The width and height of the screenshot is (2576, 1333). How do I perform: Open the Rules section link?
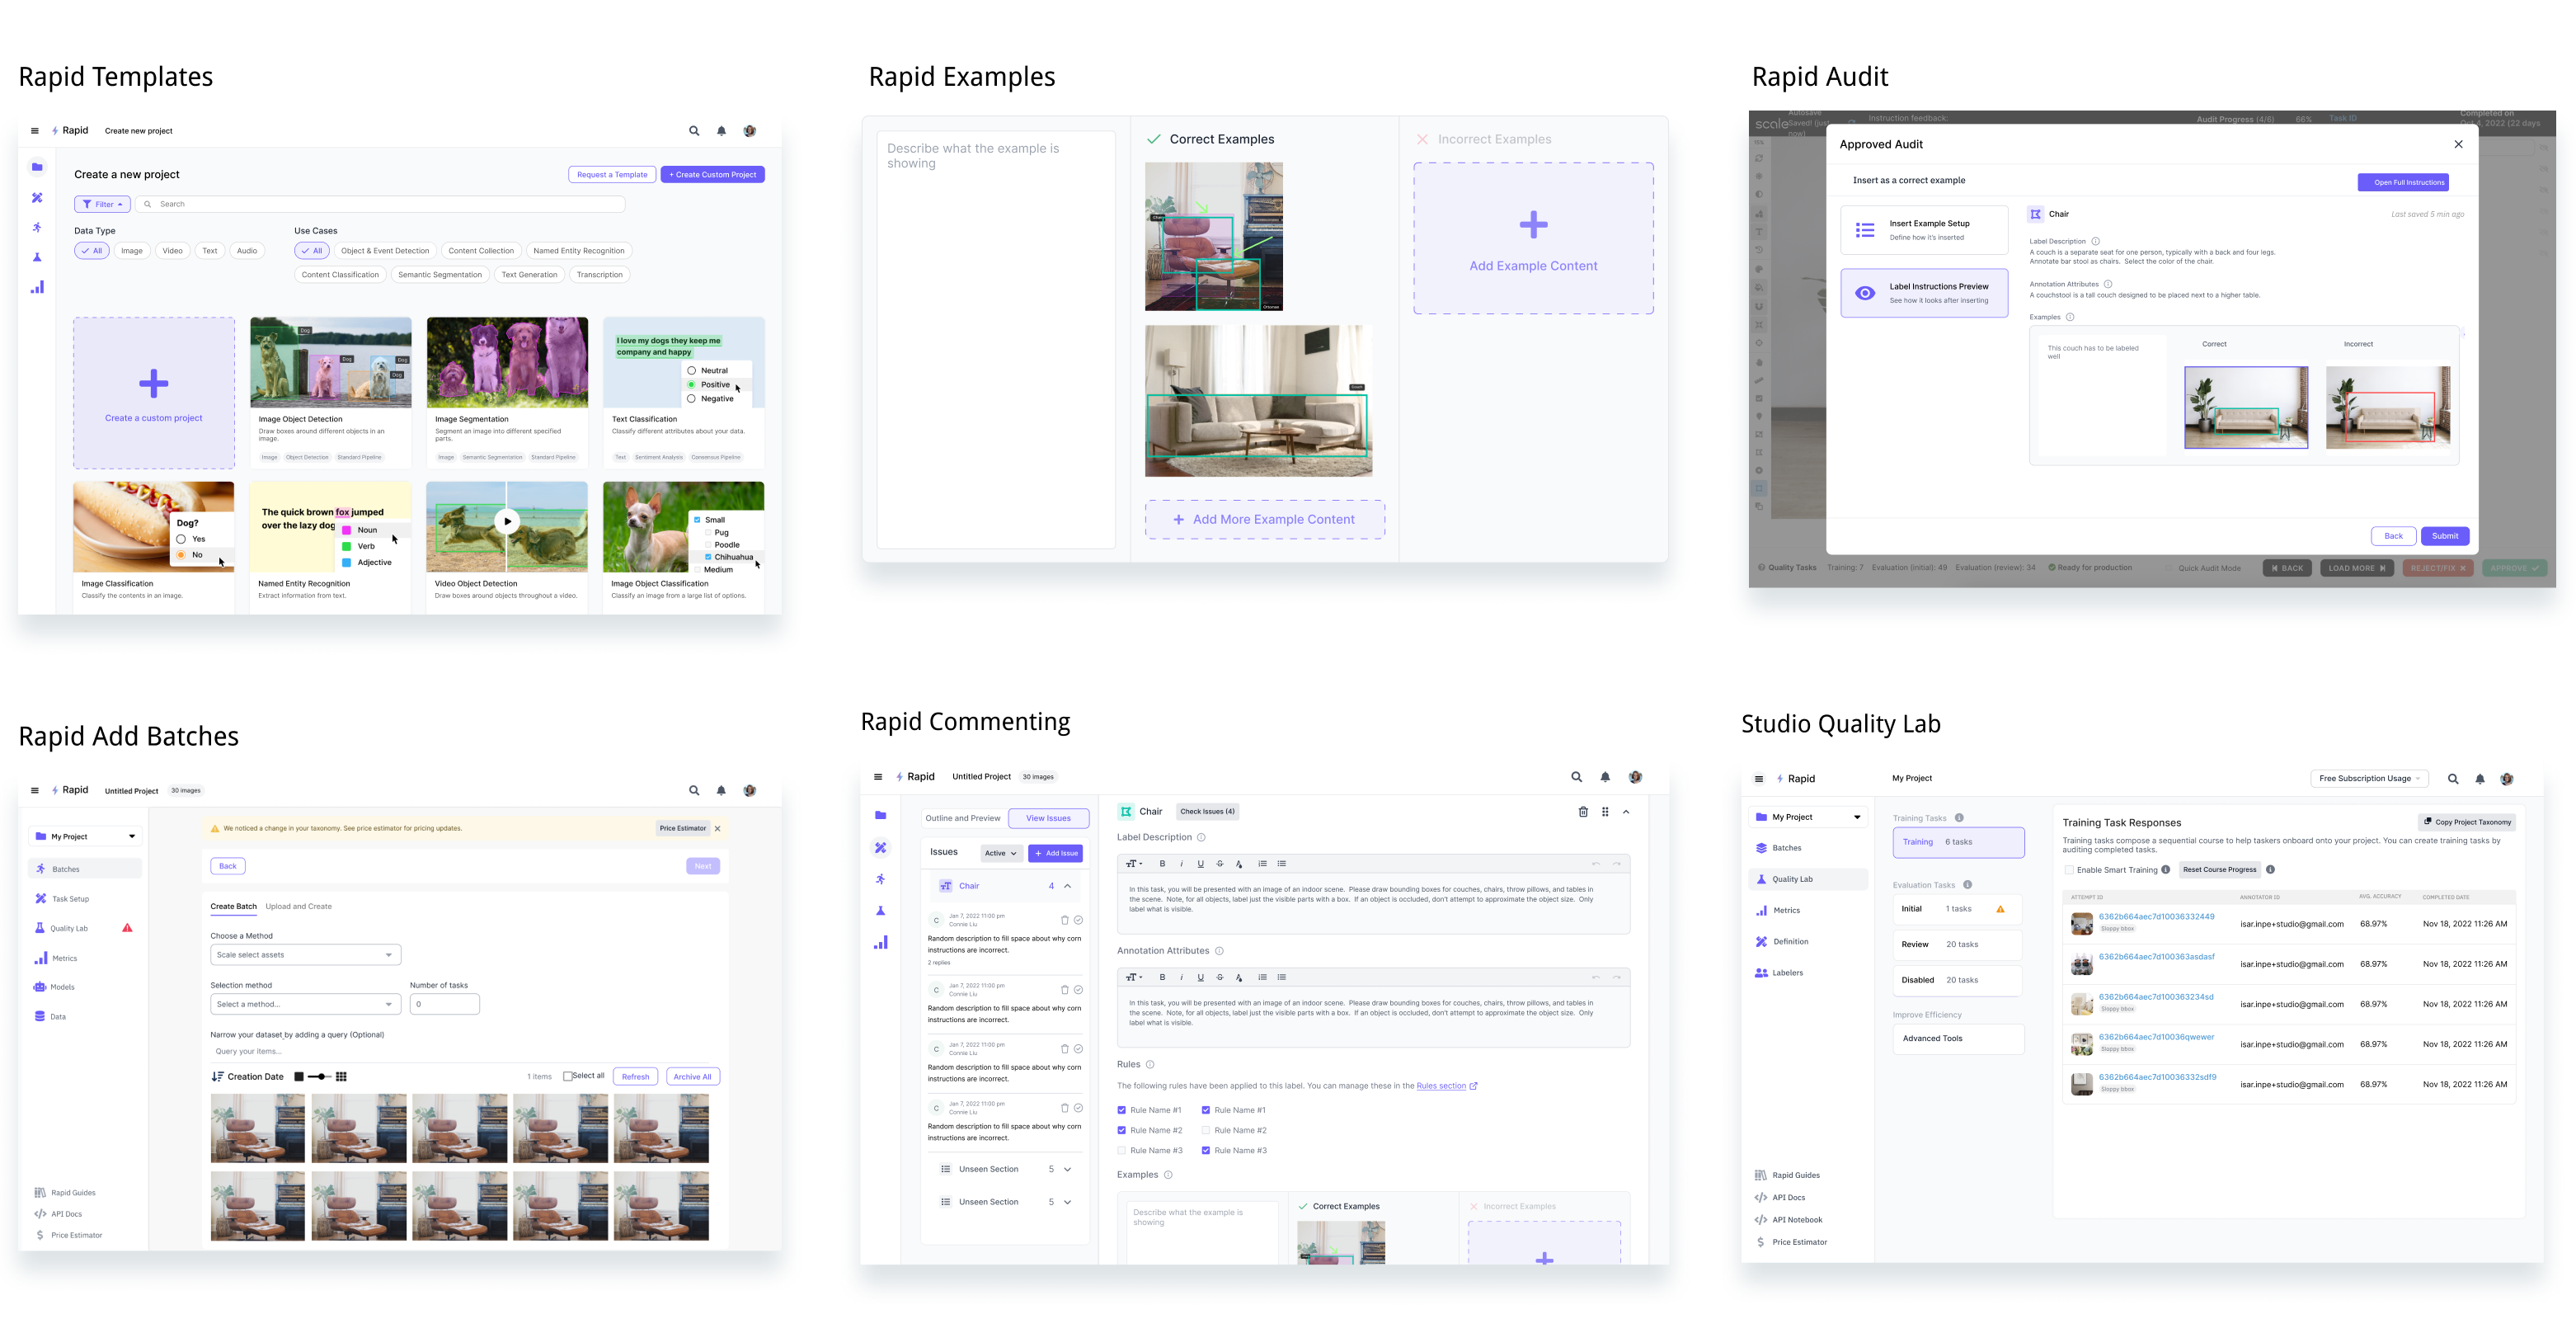point(1441,1087)
